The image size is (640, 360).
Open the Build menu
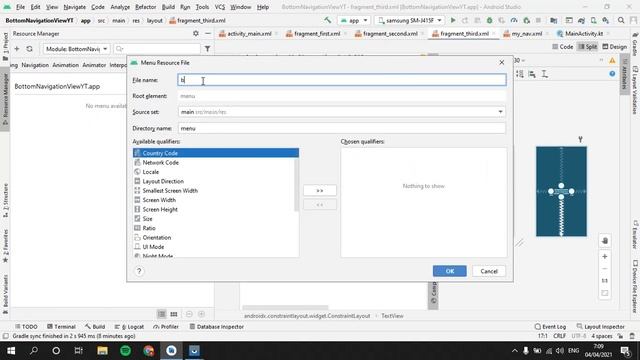(168, 7)
